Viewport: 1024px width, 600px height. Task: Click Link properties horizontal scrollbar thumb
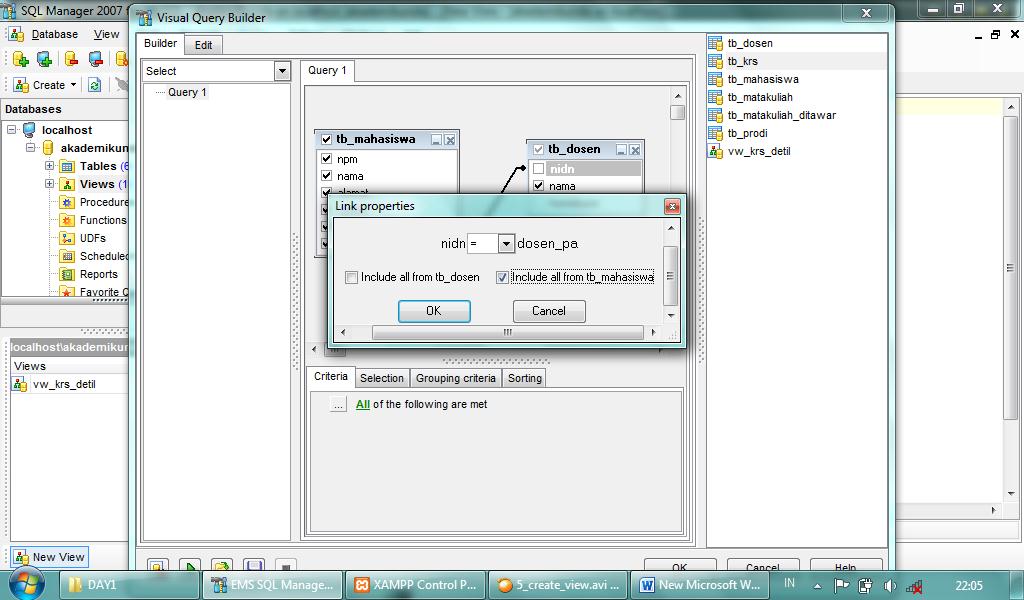[x=507, y=333]
